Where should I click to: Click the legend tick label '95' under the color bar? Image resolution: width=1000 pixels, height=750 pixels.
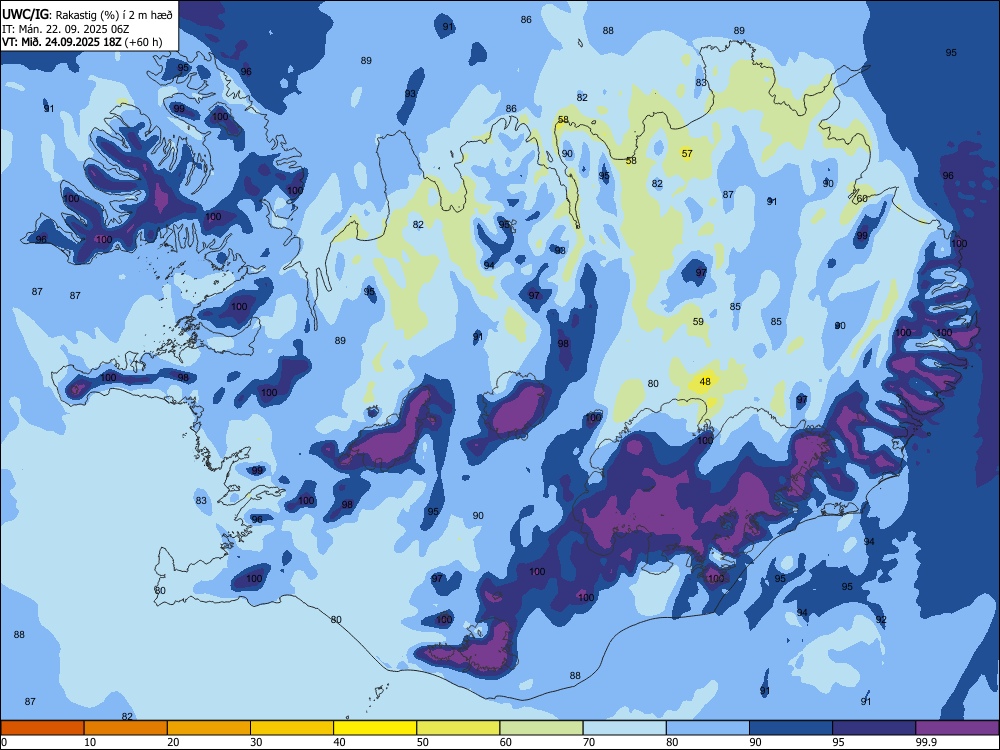839,742
